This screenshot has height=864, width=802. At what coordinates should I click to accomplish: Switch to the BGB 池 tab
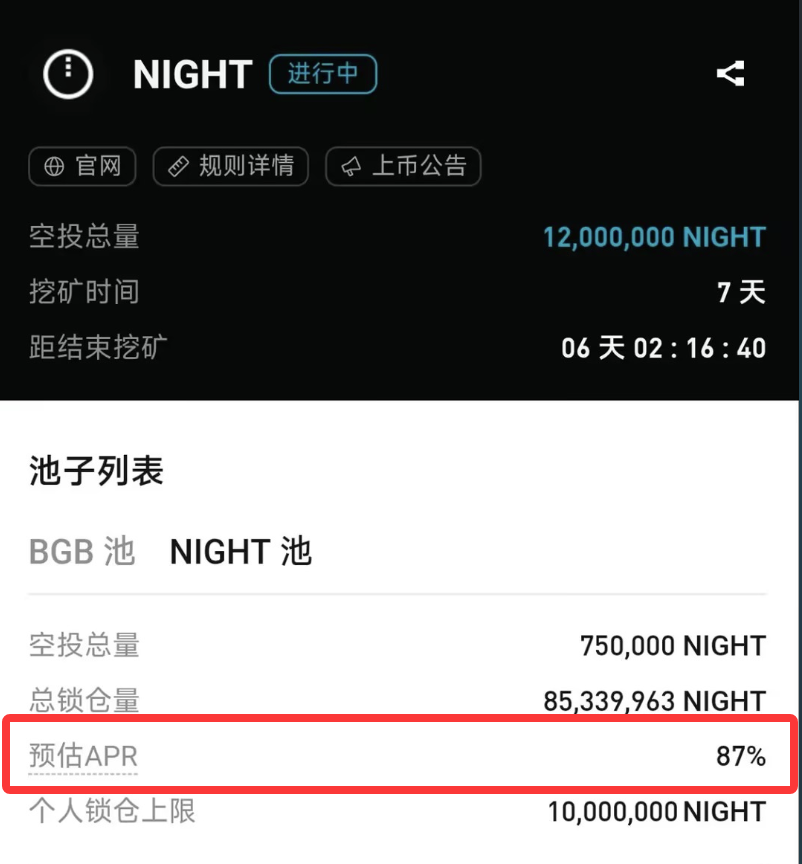pos(82,551)
